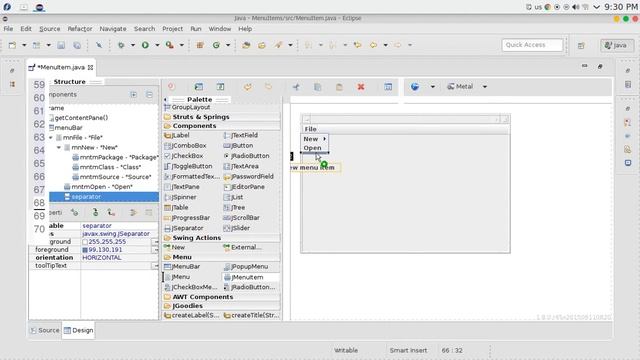Collapse the mnFile tree node
Viewport: 640px width, 360px height.
(x=51, y=138)
